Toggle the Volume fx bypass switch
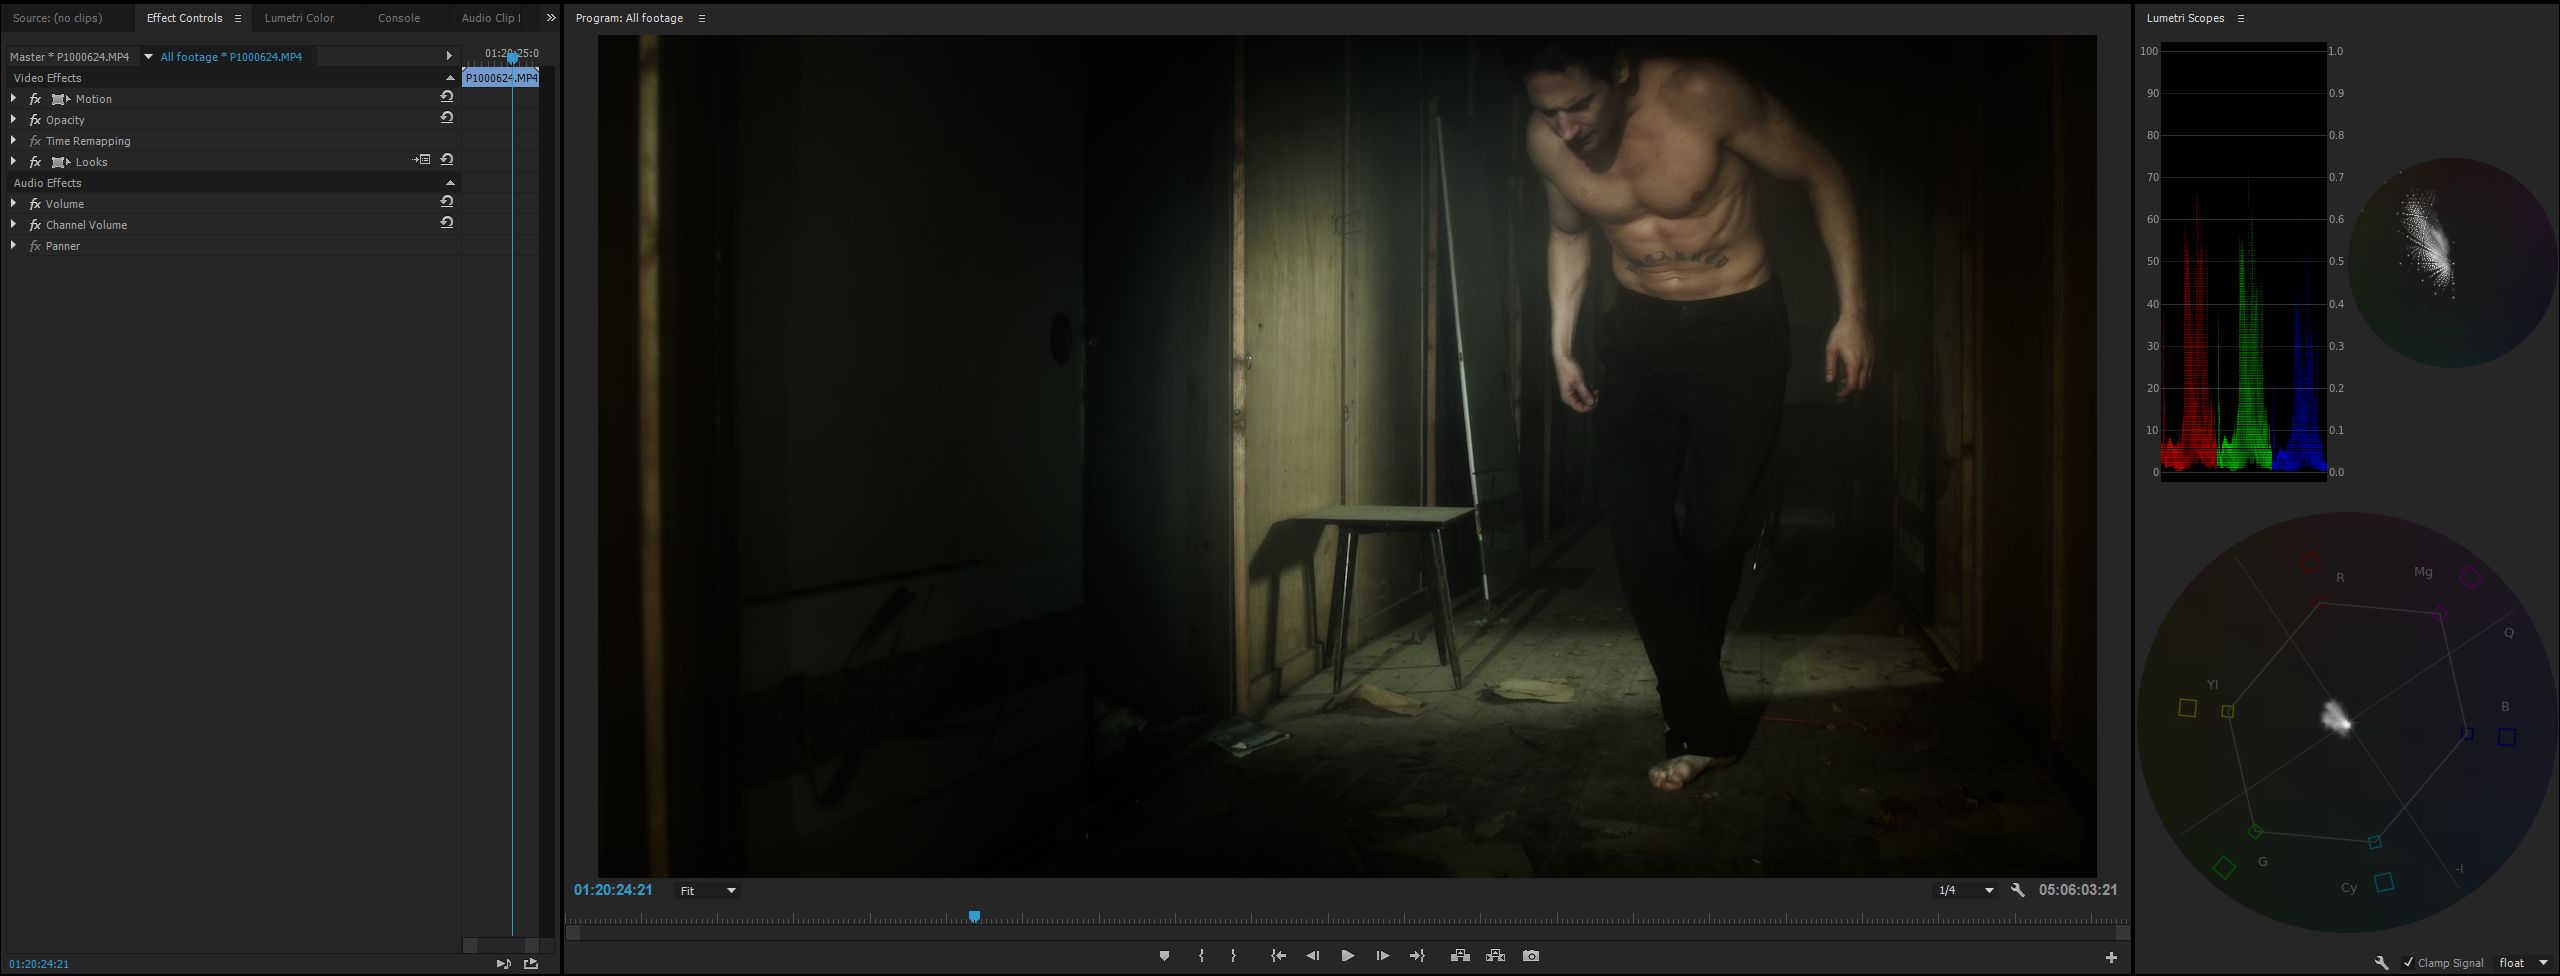Image resolution: width=2560 pixels, height=976 pixels. pos(35,204)
